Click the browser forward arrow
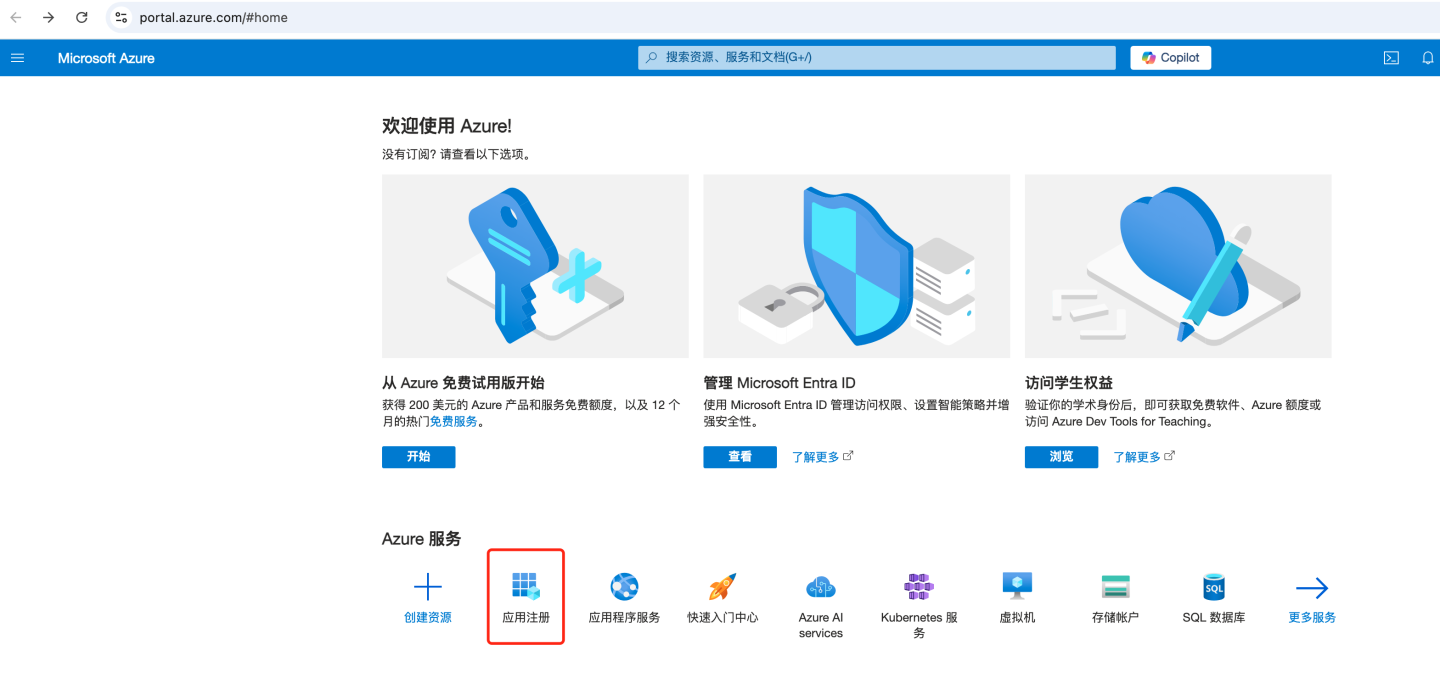The image size is (1440, 673). (x=48, y=17)
